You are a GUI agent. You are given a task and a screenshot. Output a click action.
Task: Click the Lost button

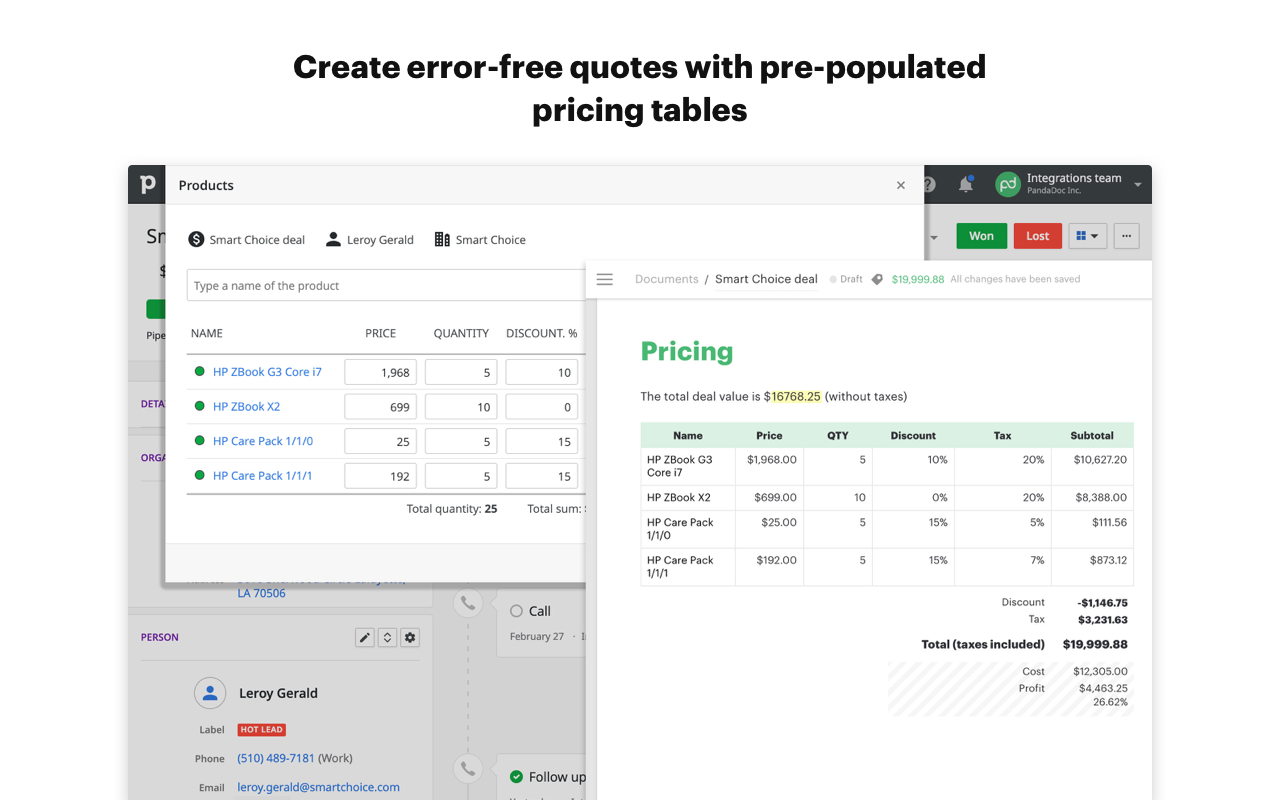pos(1037,236)
